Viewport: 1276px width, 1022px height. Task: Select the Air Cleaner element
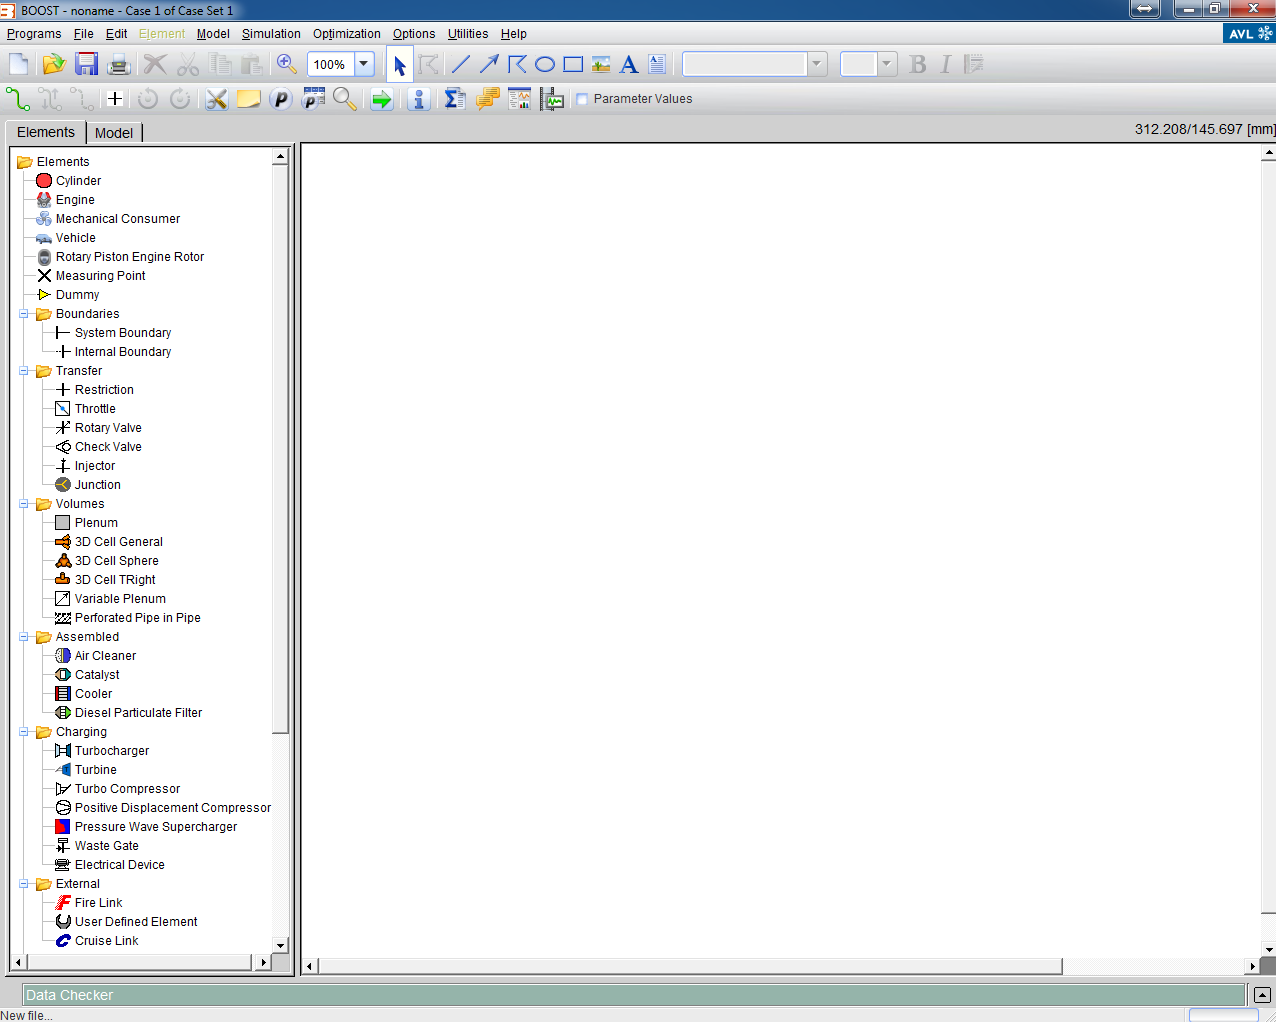point(105,656)
